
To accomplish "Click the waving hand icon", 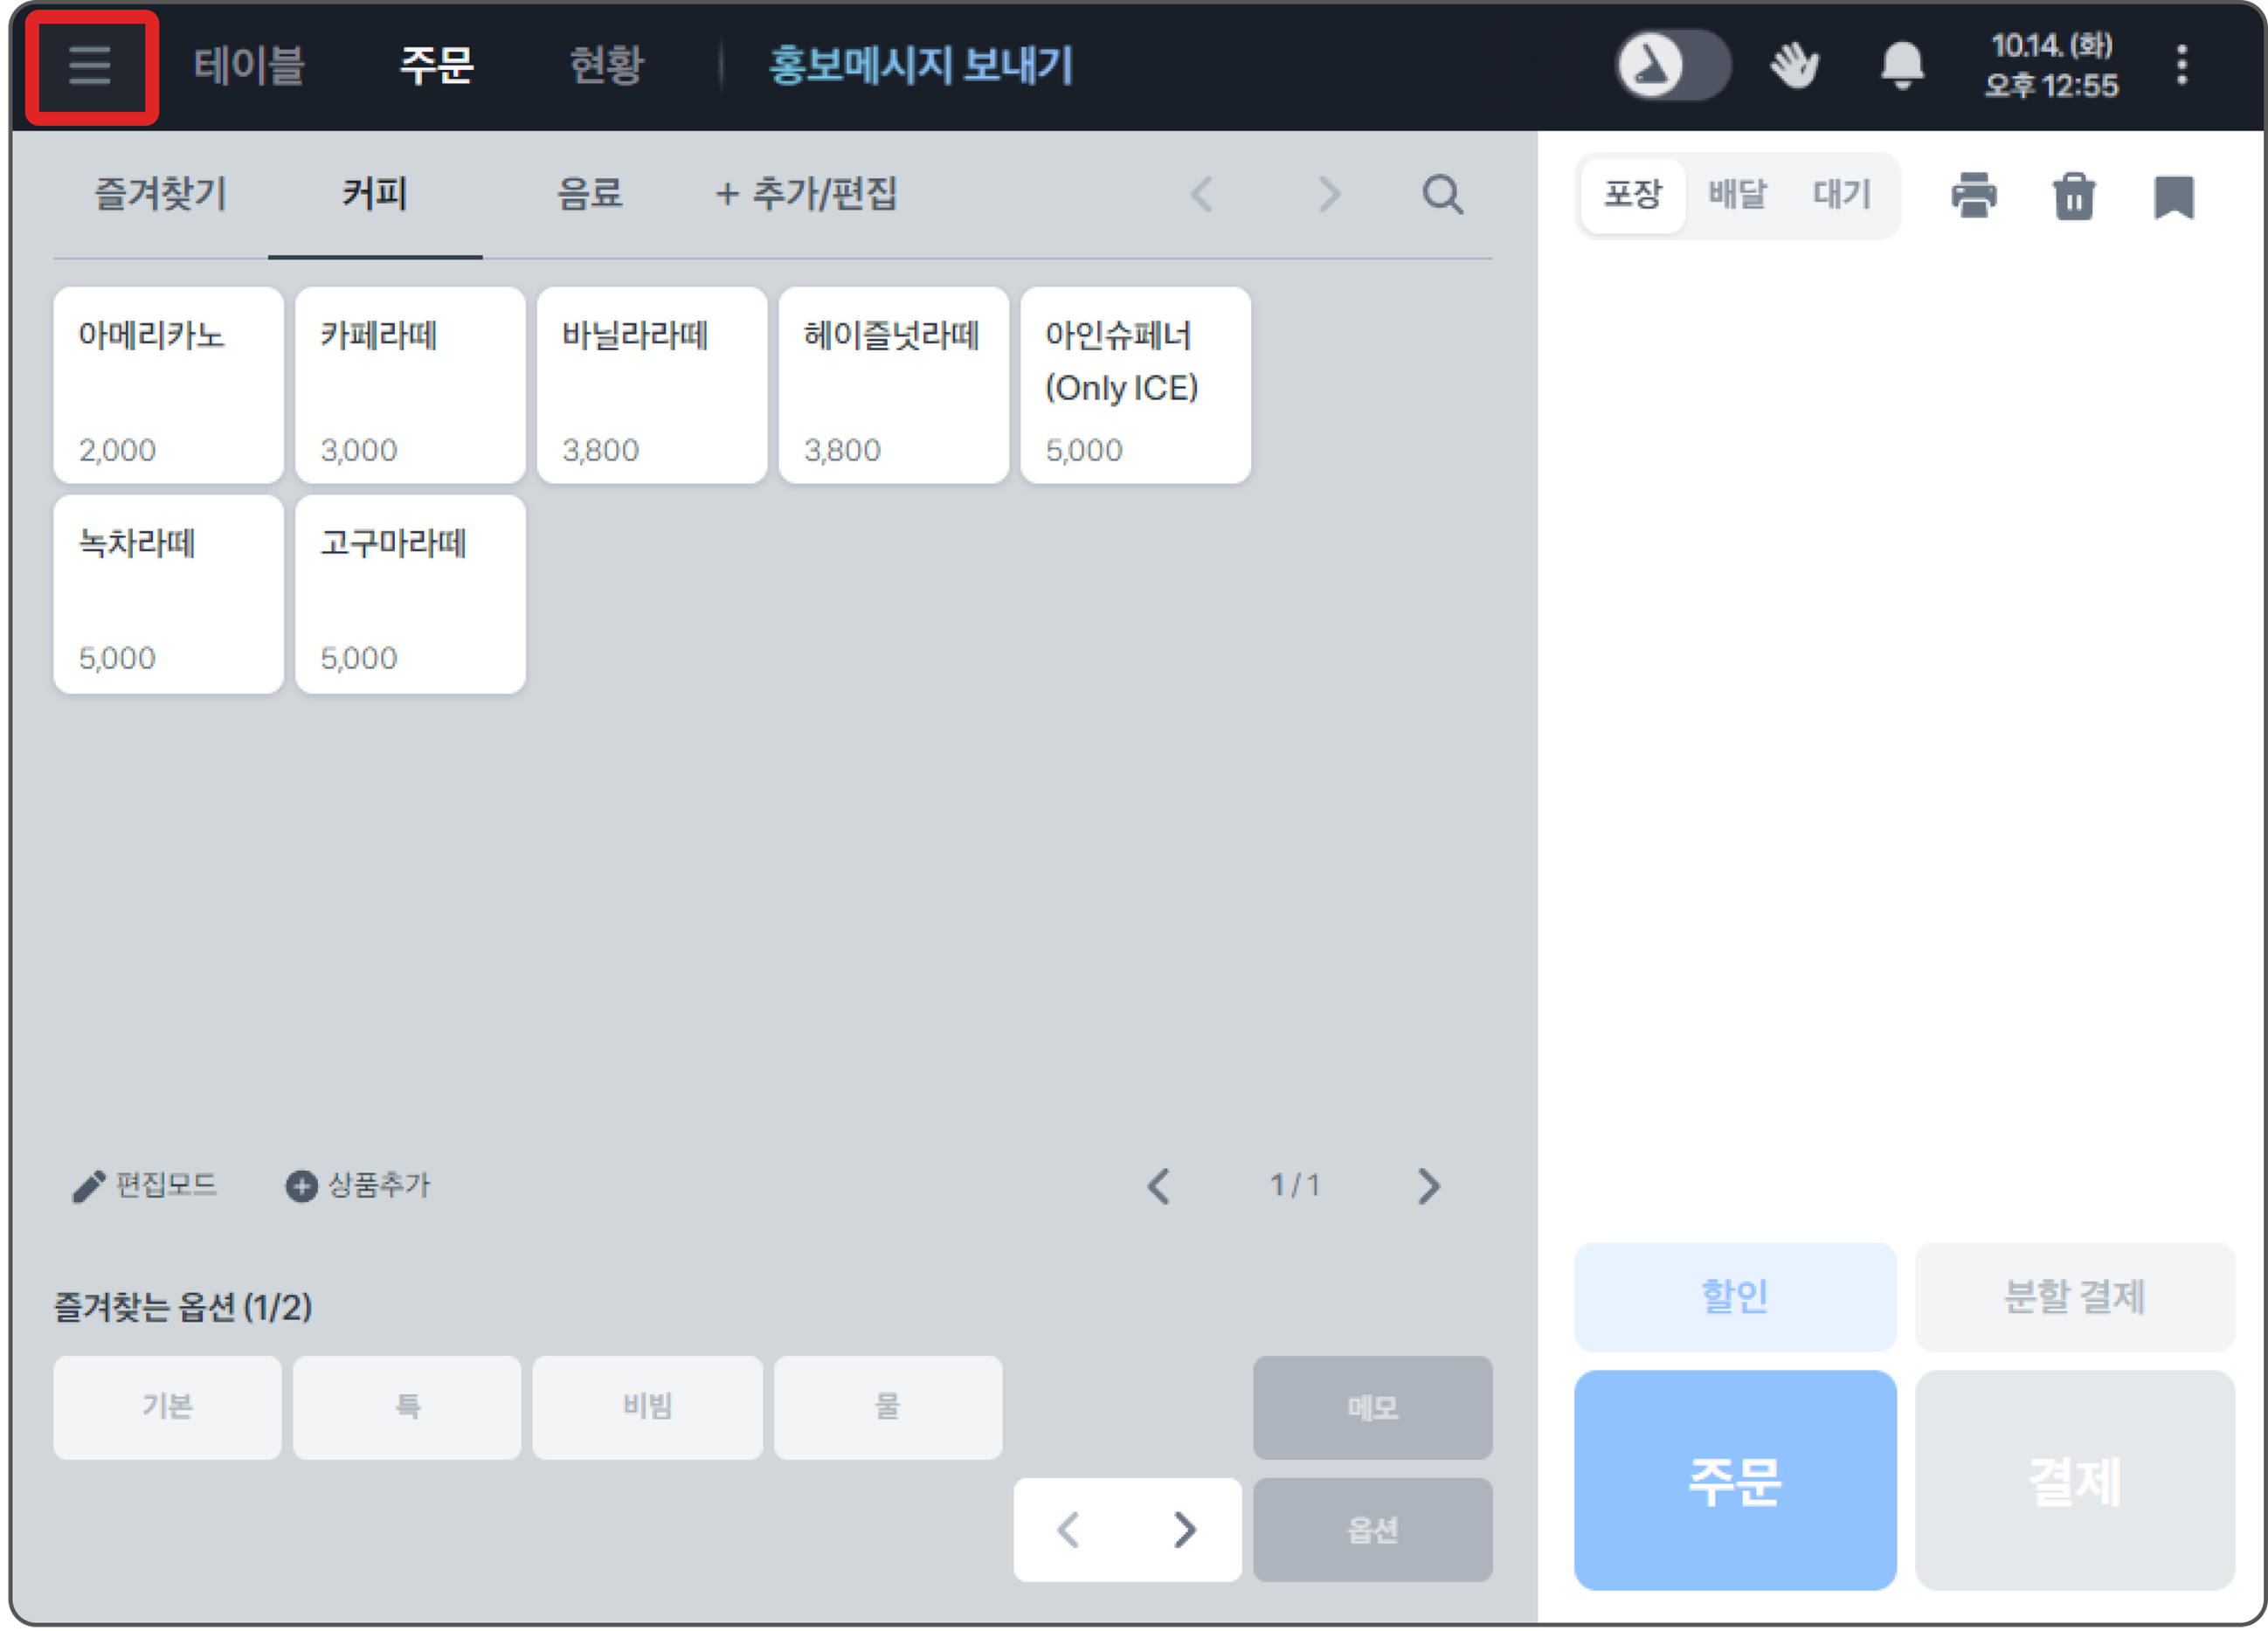I will click(x=1794, y=66).
